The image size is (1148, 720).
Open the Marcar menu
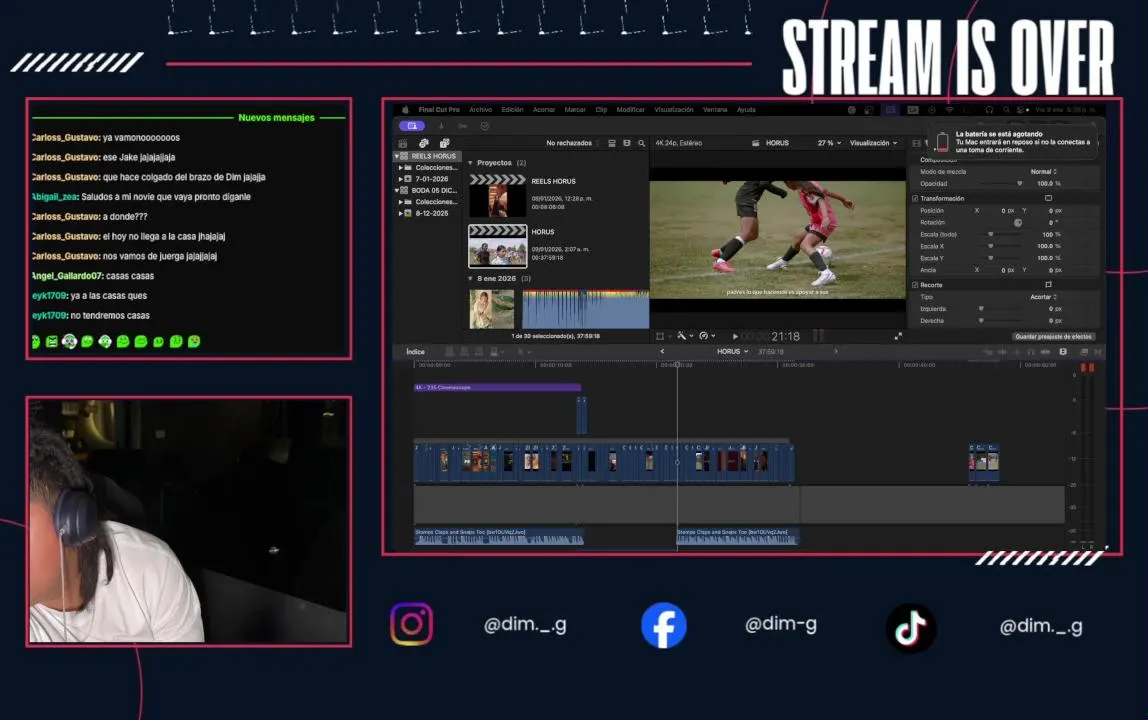(575, 110)
